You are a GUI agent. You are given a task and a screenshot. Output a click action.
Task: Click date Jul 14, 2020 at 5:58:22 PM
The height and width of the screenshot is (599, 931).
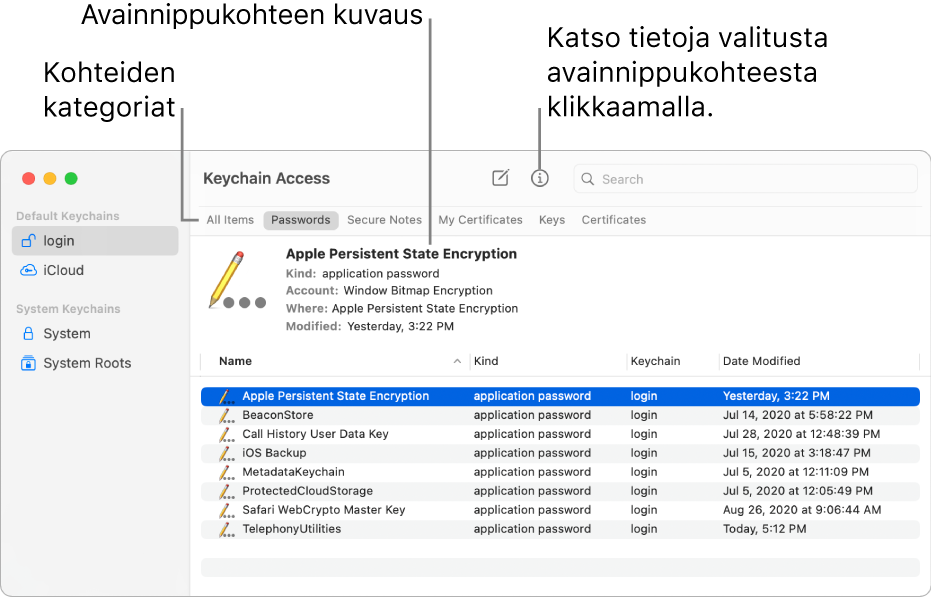(797, 415)
